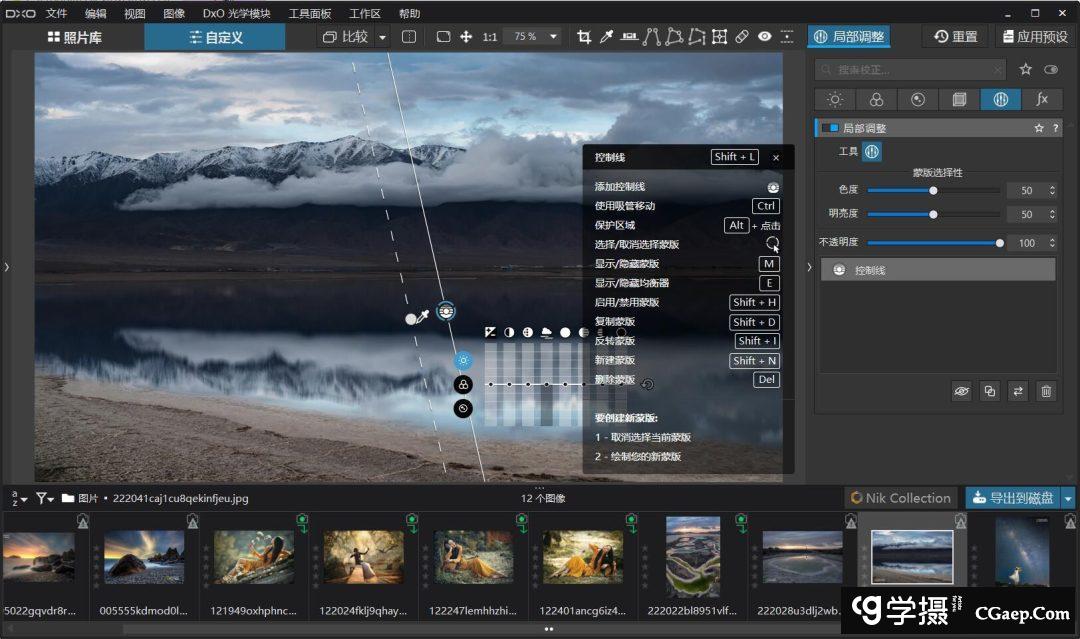Click the 重置 reset button

[956, 37]
